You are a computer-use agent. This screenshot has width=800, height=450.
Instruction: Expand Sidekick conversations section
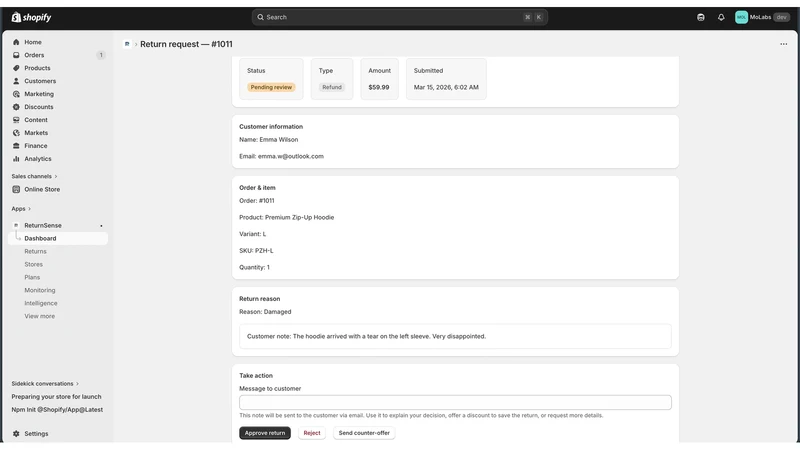coord(45,384)
